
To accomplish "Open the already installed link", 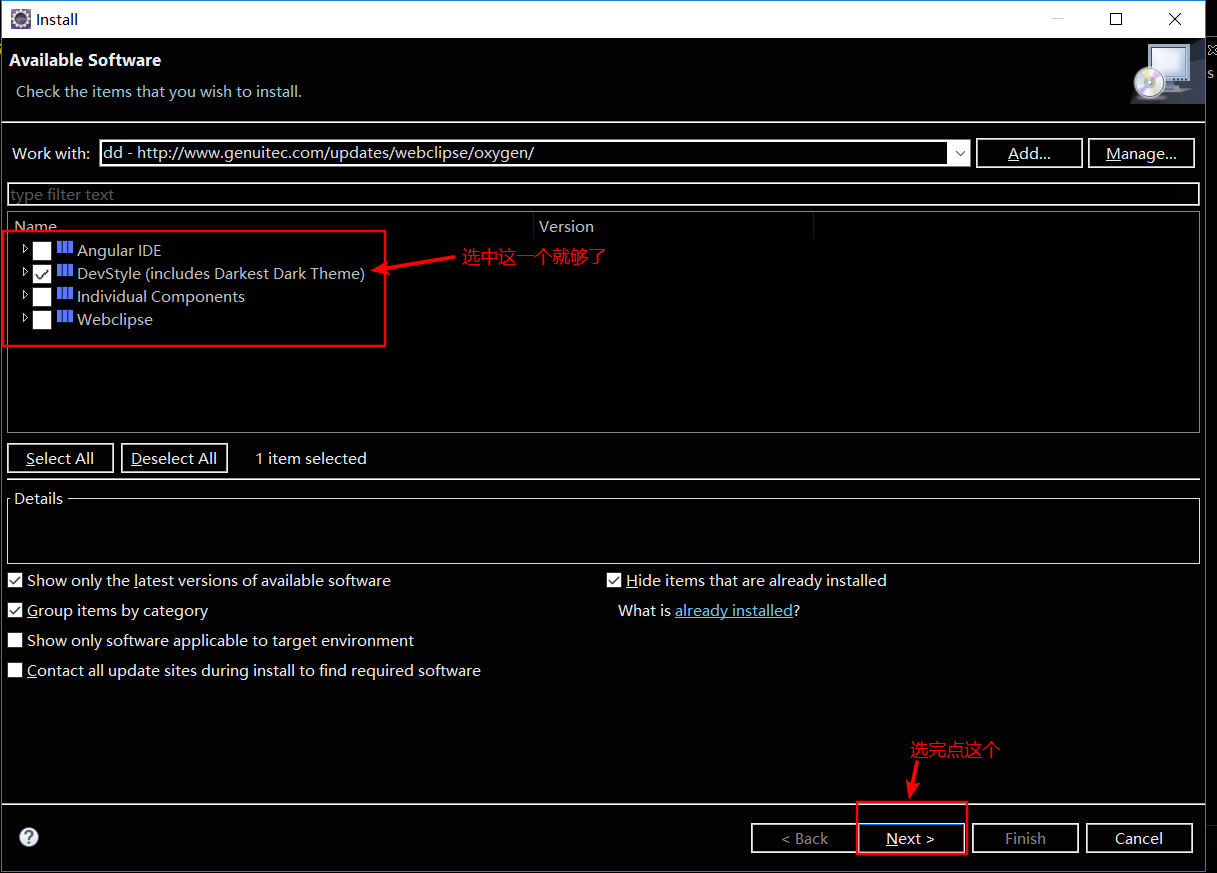I will pyautogui.click(x=733, y=610).
